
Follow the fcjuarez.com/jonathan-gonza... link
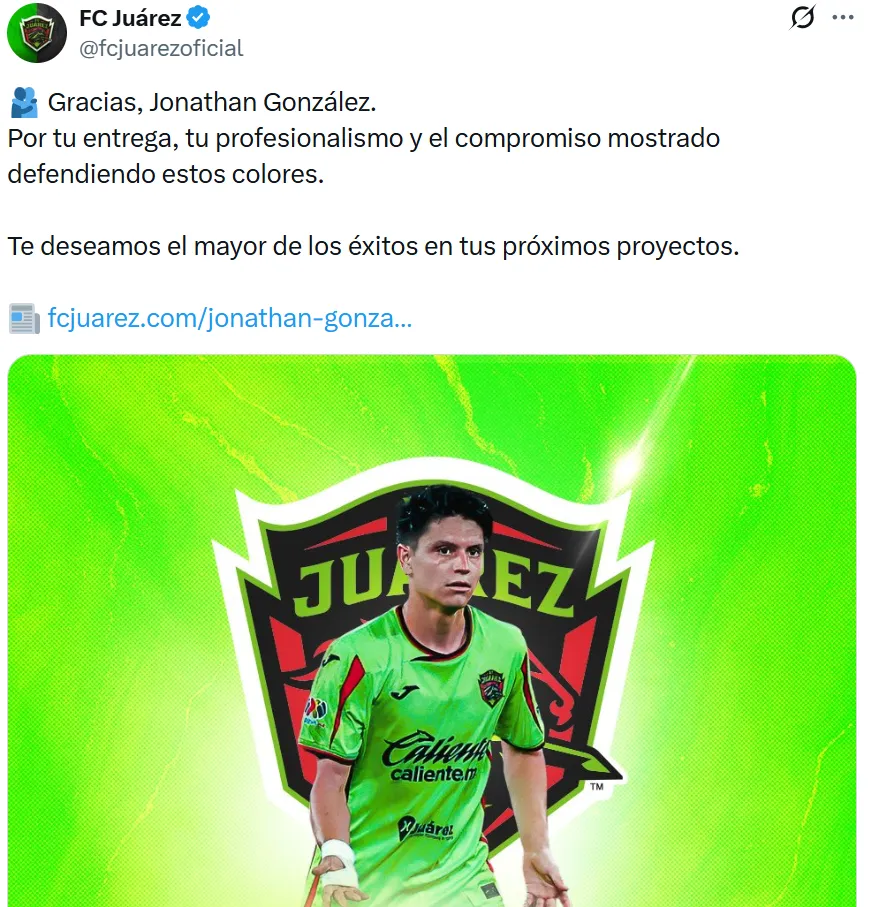(230, 318)
